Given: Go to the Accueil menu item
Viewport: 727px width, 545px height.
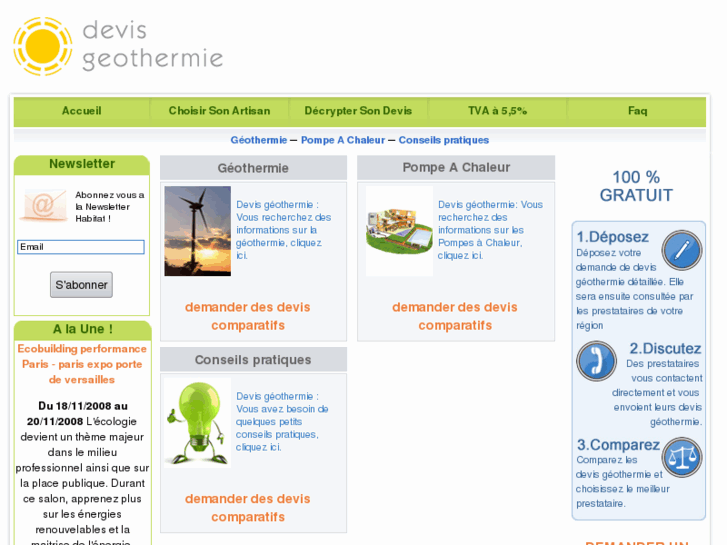Looking at the screenshot, I should tap(82, 111).
